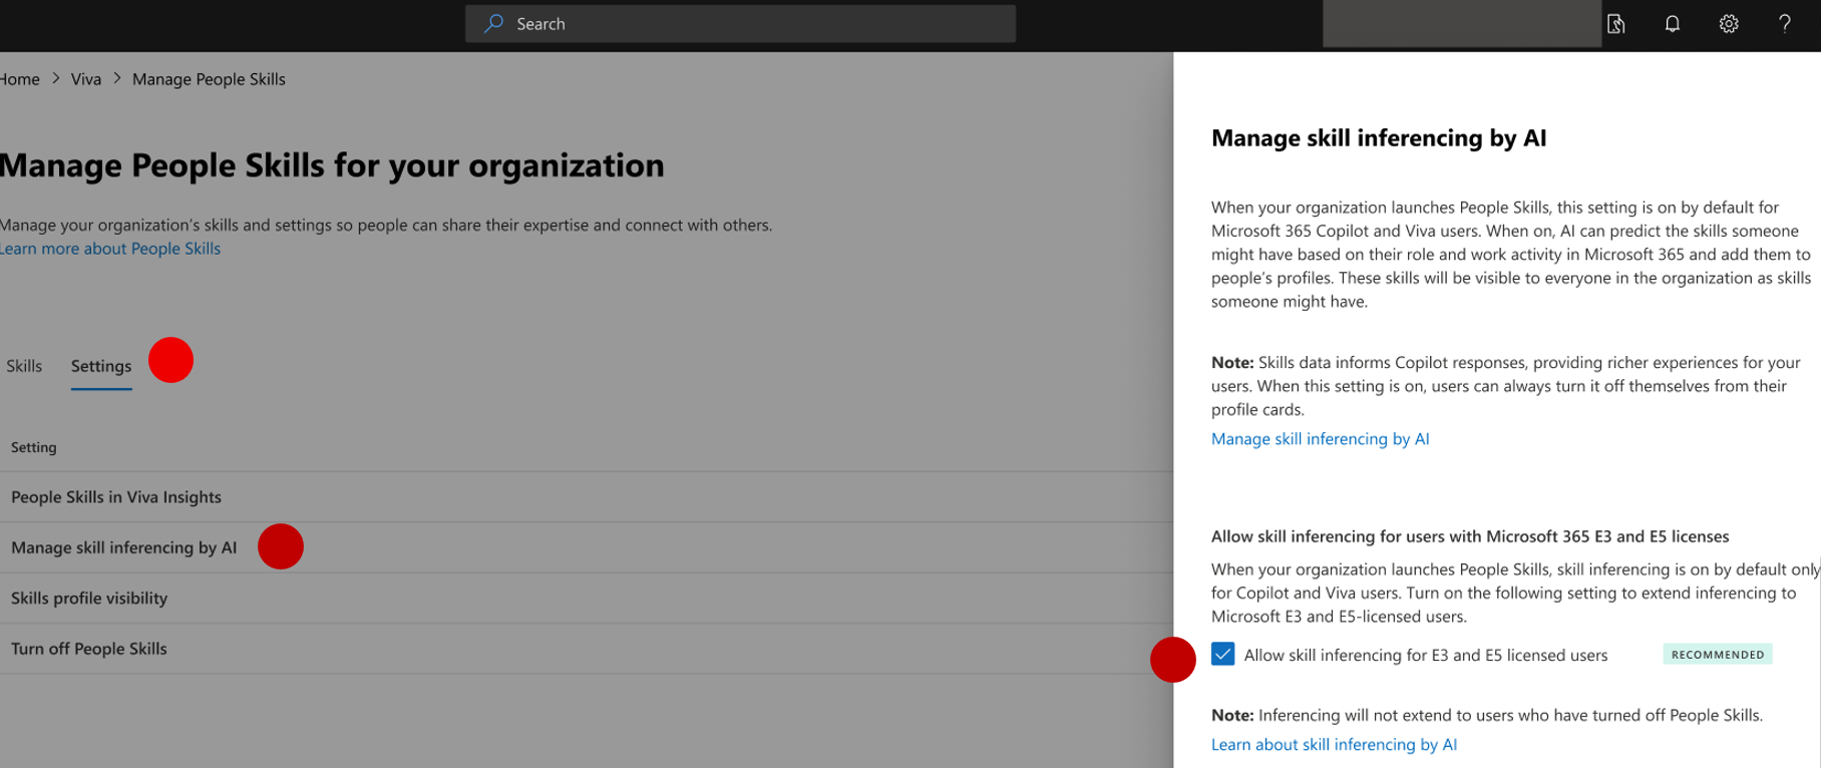1821x768 pixels.
Task: Open the Learn about skill inferencing by AI link
Action: [x=1333, y=744]
